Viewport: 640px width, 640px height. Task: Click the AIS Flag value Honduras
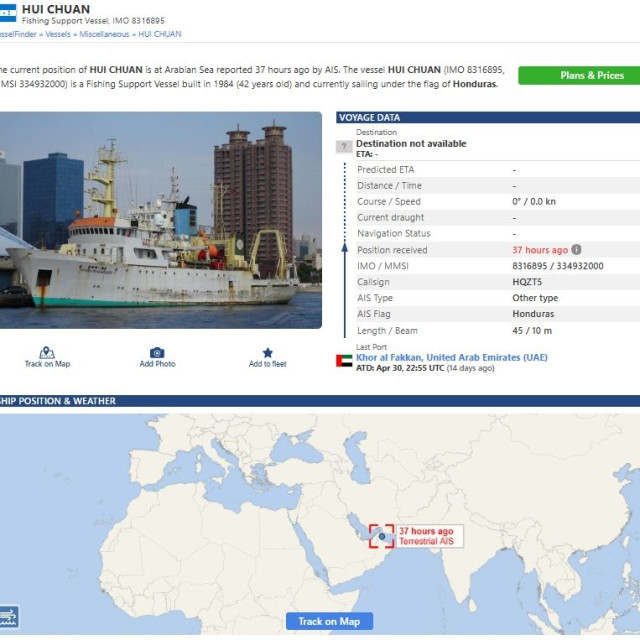pyautogui.click(x=533, y=314)
